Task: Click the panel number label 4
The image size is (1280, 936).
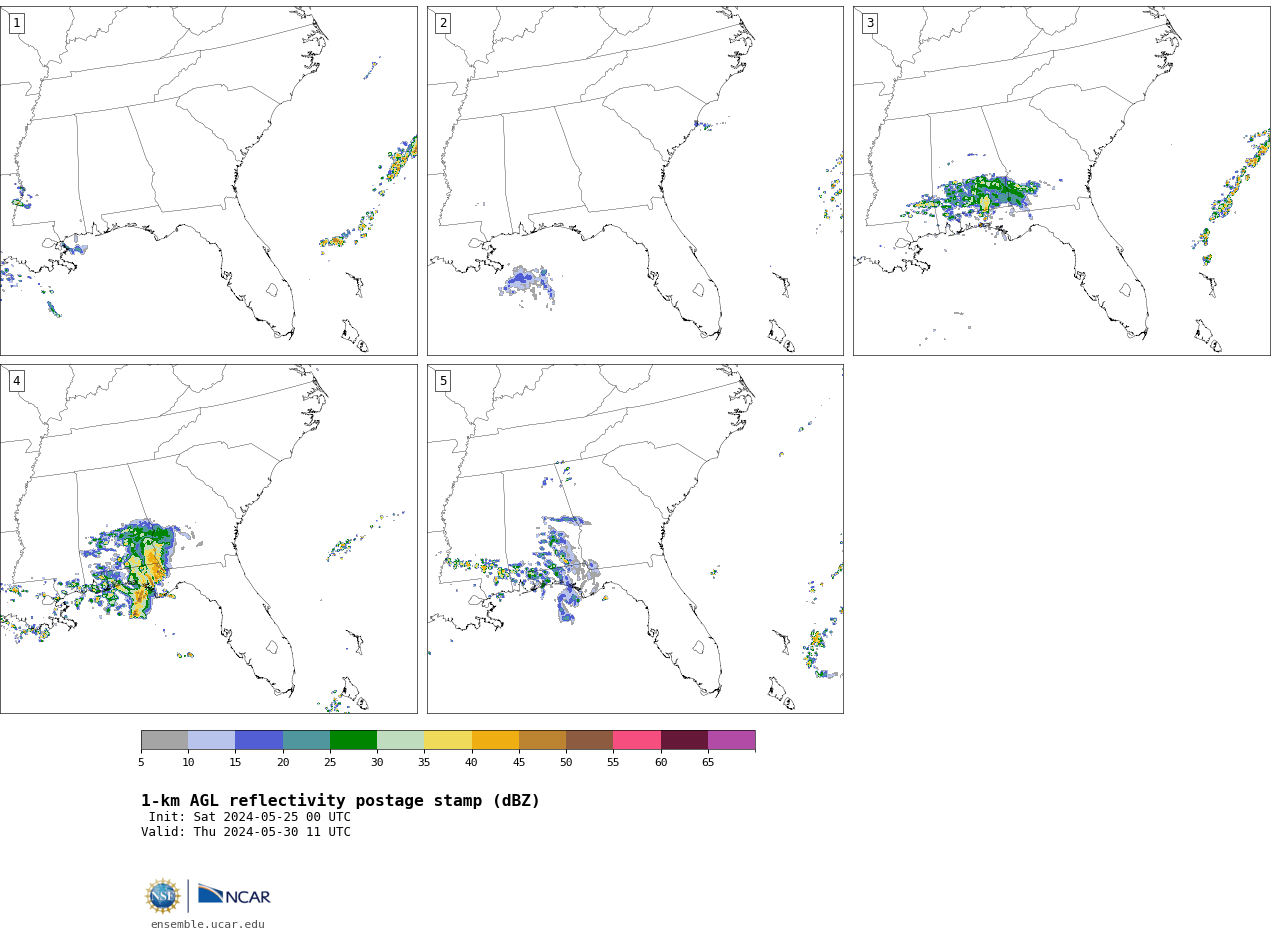Action: pos(16,381)
